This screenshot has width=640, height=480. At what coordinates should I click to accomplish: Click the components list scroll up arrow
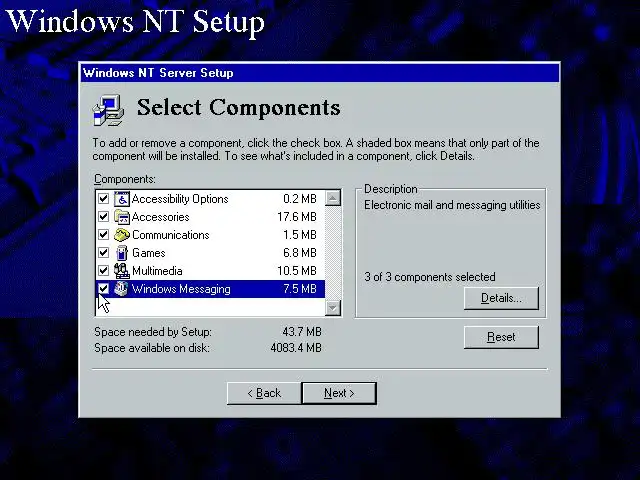pyautogui.click(x=333, y=198)
